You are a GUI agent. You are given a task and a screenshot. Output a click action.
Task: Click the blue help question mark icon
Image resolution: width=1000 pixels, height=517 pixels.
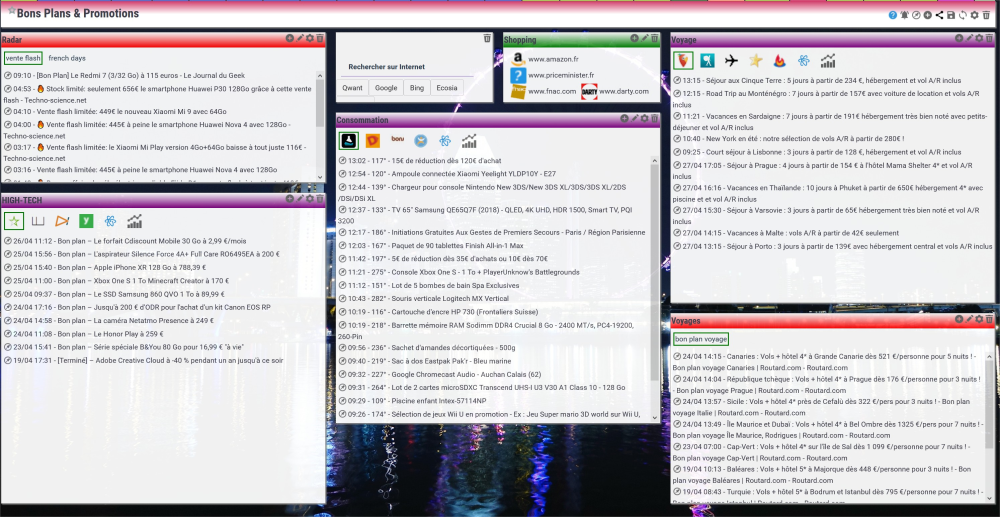tap(893, 15)
